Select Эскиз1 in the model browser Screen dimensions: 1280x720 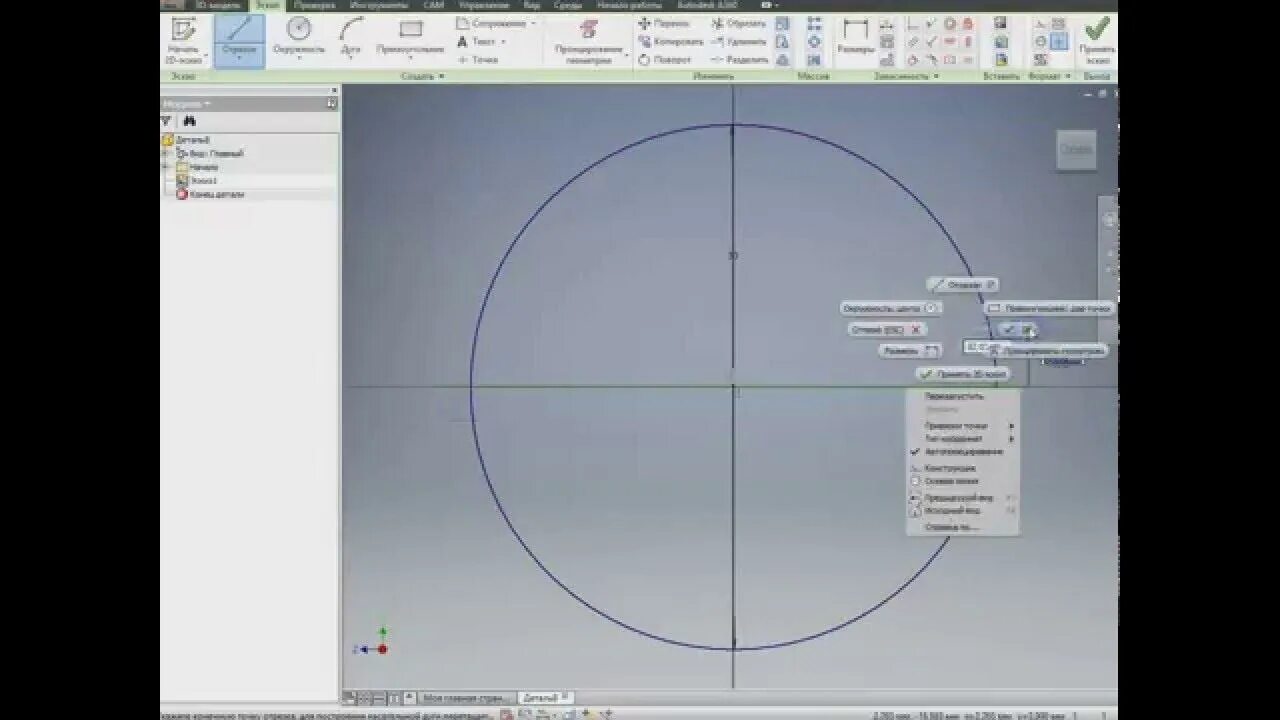click(x=203, y=181)
